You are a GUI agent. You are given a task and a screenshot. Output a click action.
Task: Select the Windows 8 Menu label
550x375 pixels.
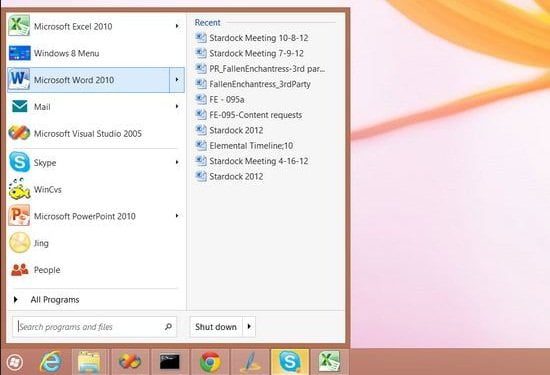[67, 53]
